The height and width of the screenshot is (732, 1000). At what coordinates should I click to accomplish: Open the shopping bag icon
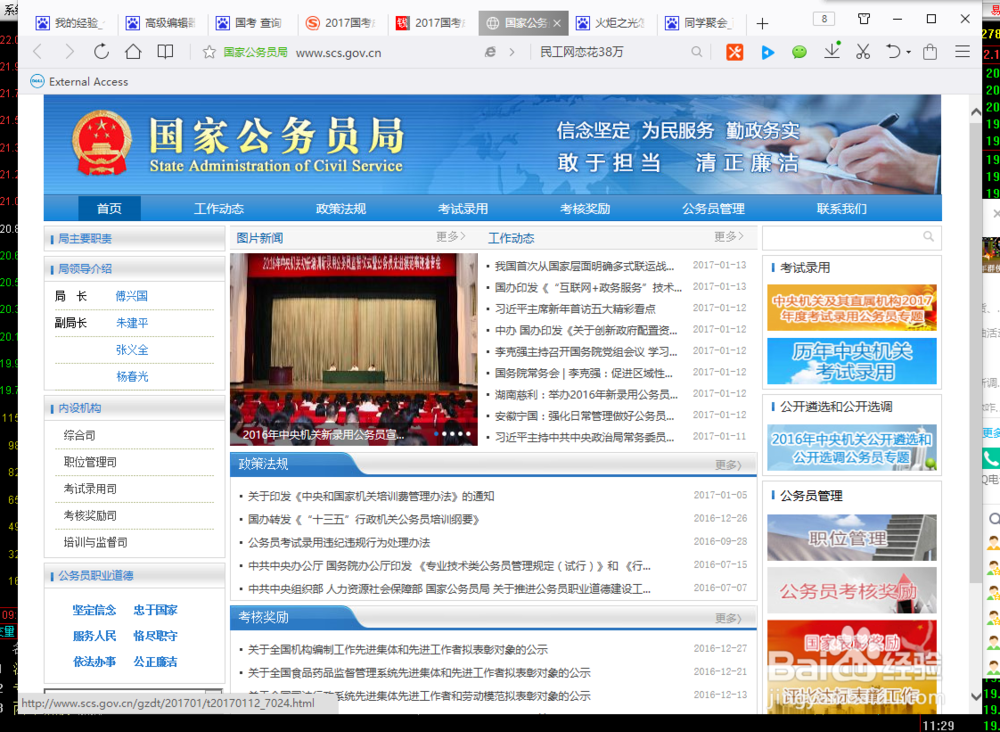point(930,52)
